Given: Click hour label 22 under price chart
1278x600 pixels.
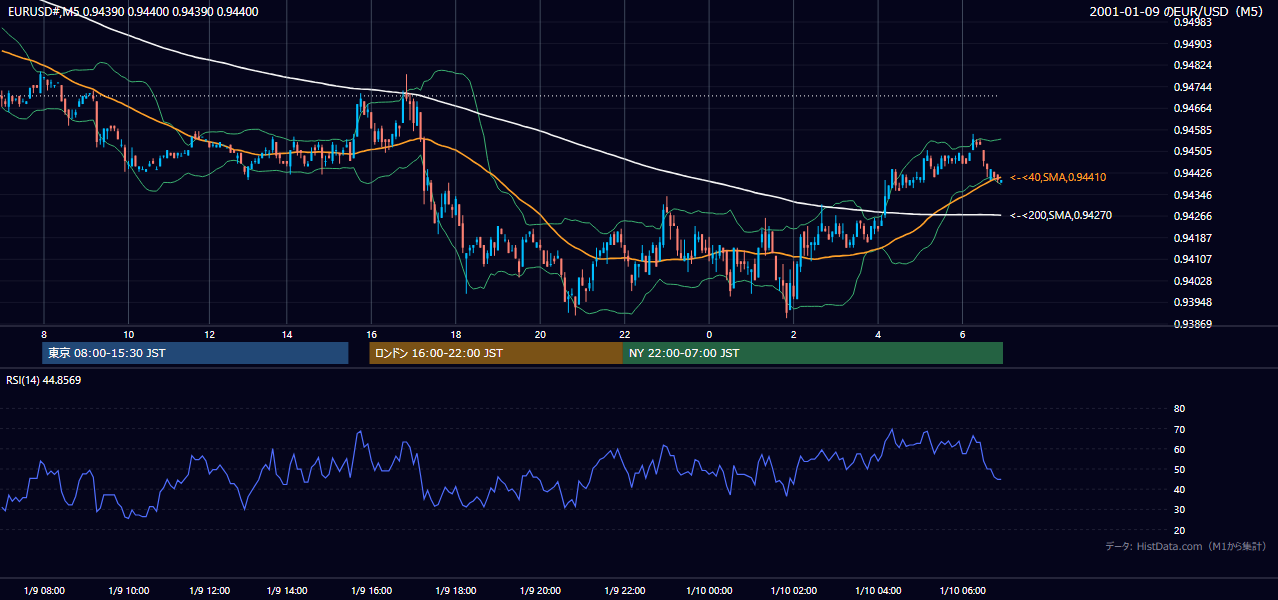Looking at the screenshot, I should coord(624,334).
